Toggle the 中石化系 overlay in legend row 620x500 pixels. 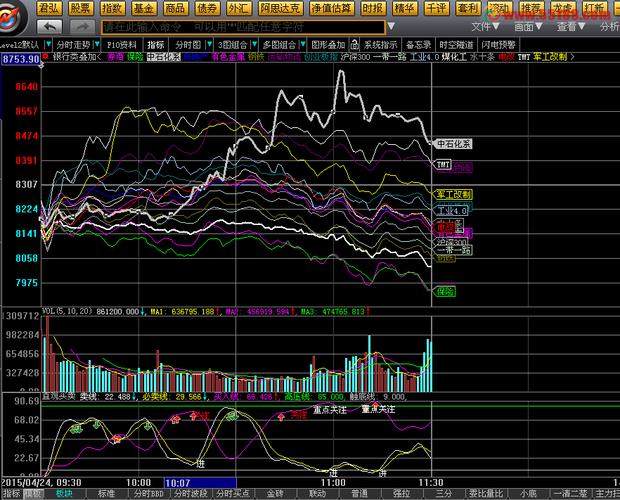(163, 58)
